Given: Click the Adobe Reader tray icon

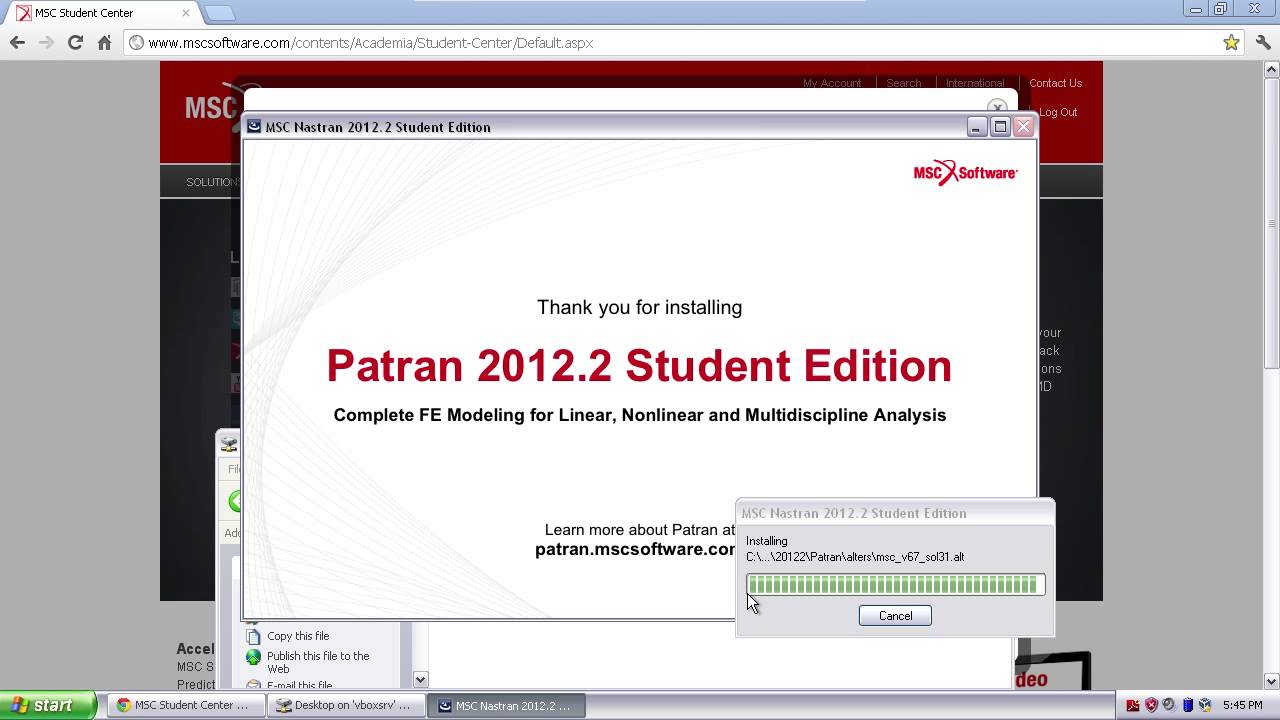Looking at the screenshot, I should point(1132,706).
